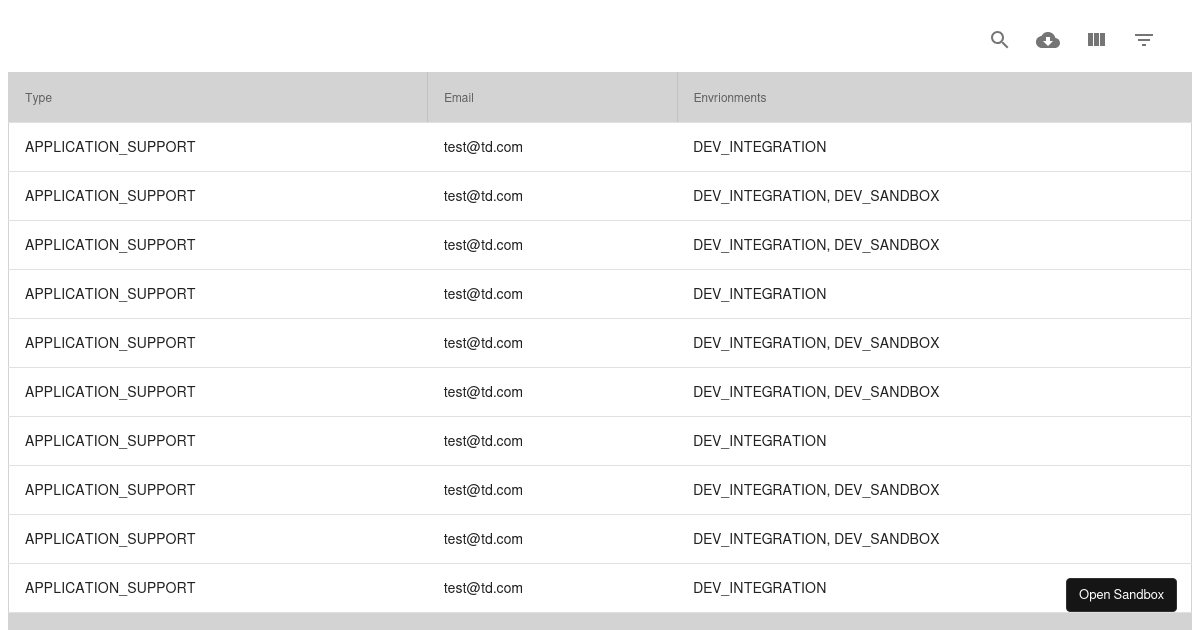
Task: Open the filter options panel
Action: tap(1144, 40)
